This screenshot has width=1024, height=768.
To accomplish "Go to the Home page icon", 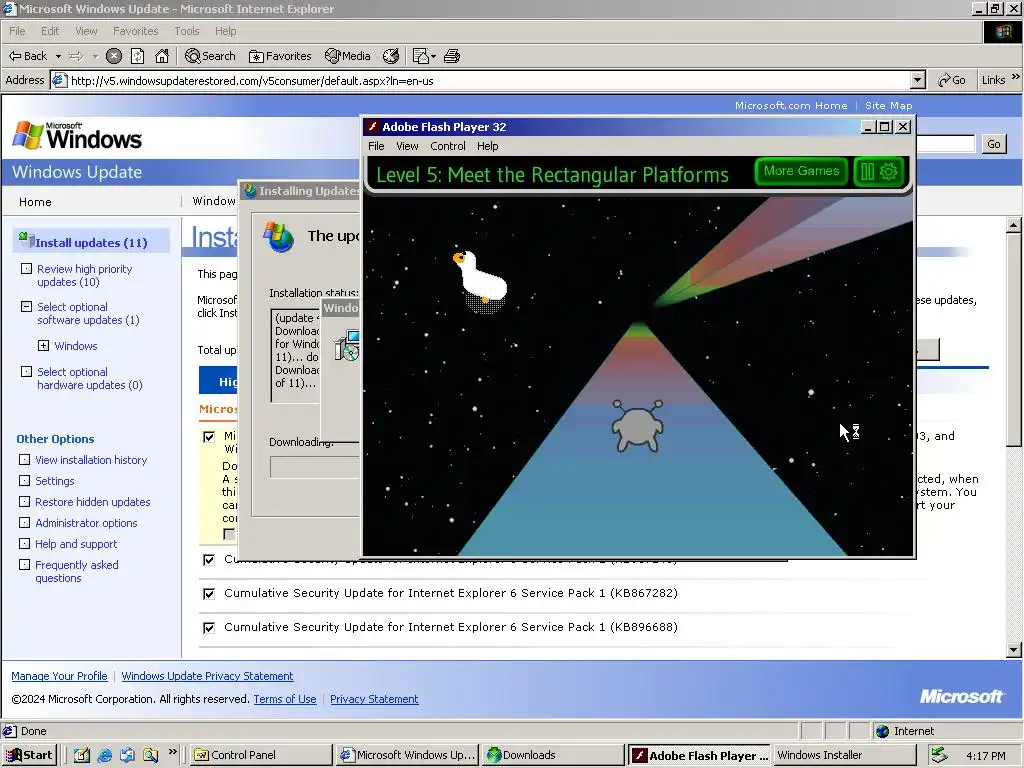I will [x=162, y=56].
